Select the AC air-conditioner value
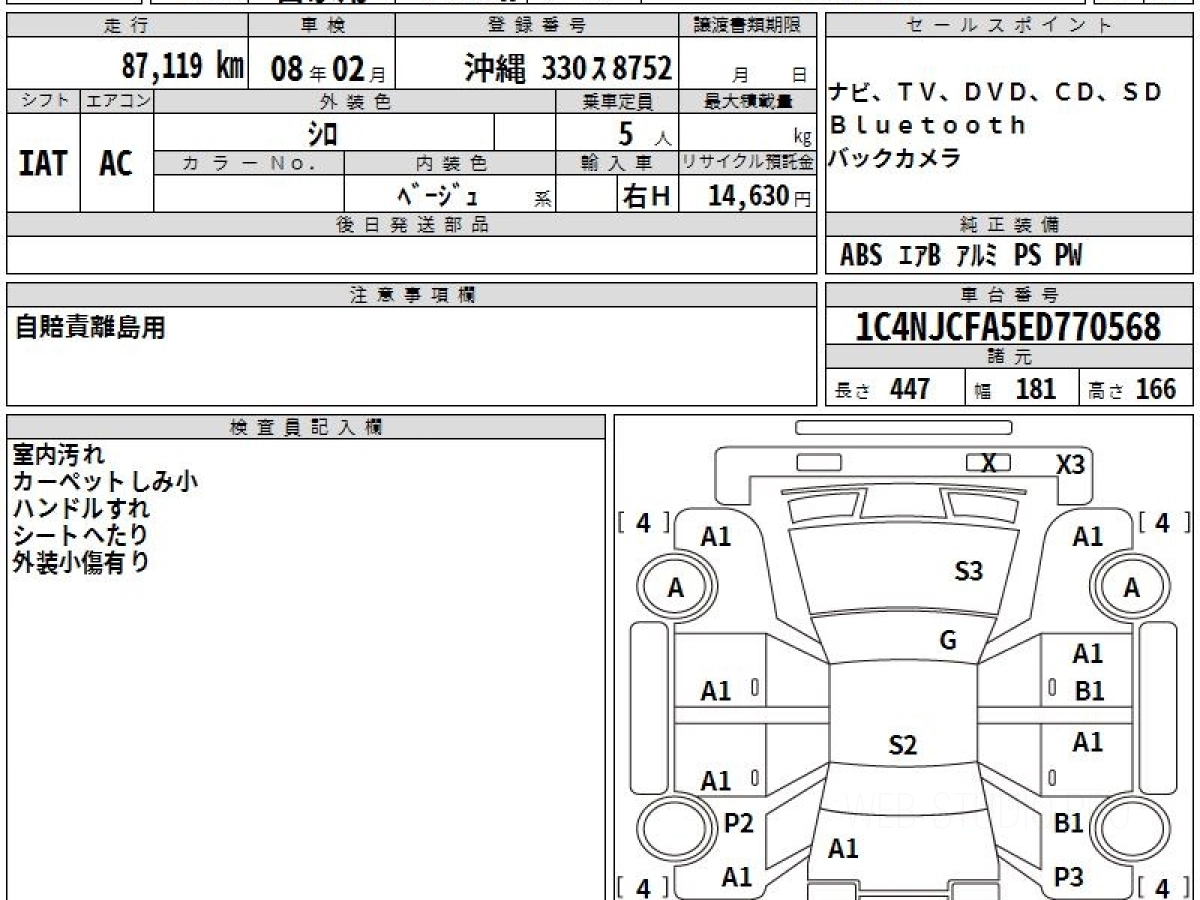The height and width of the screenshot is (900, 1200). point(116,163)
